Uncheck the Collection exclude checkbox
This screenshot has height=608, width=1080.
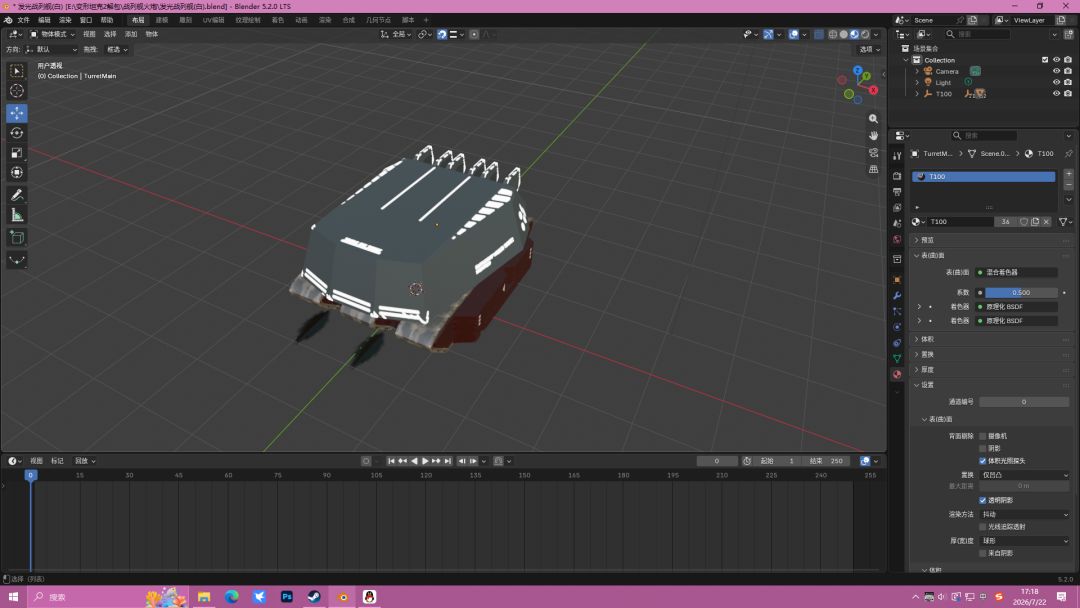(x=1045, y=60)
